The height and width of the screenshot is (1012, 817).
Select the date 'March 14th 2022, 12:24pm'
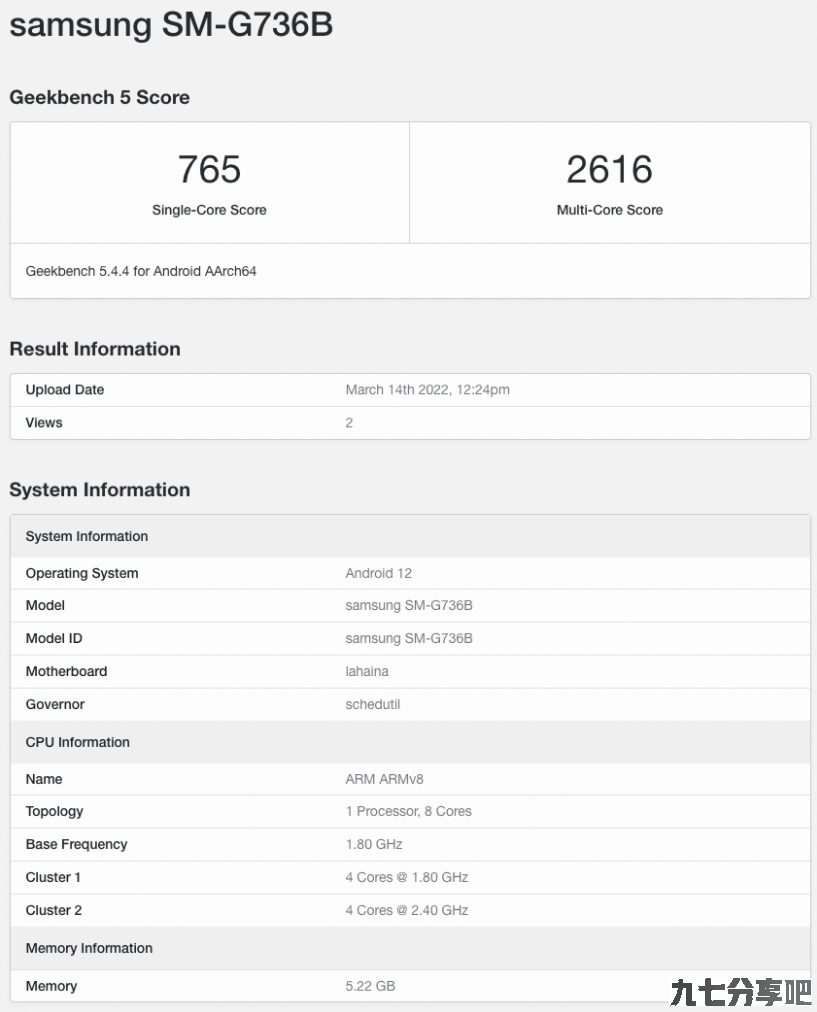(427, 390)
